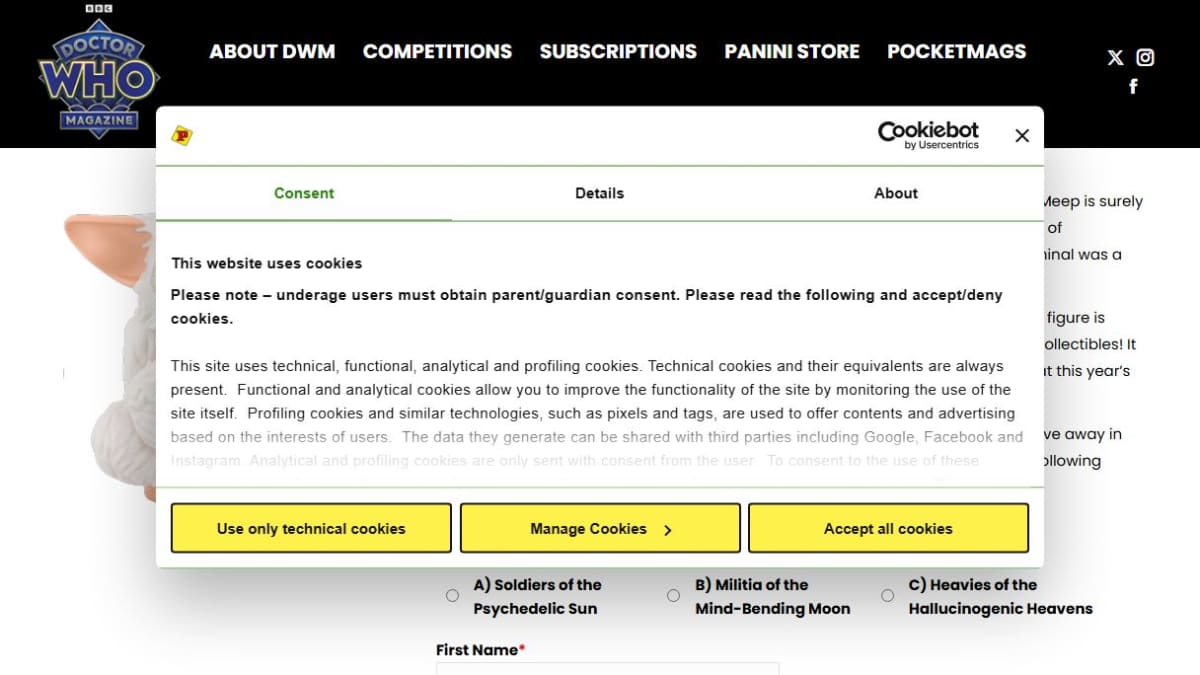
Task: Select answer C) Heavies of the Hallucinogenic Heavens
Action: [887, 596]
